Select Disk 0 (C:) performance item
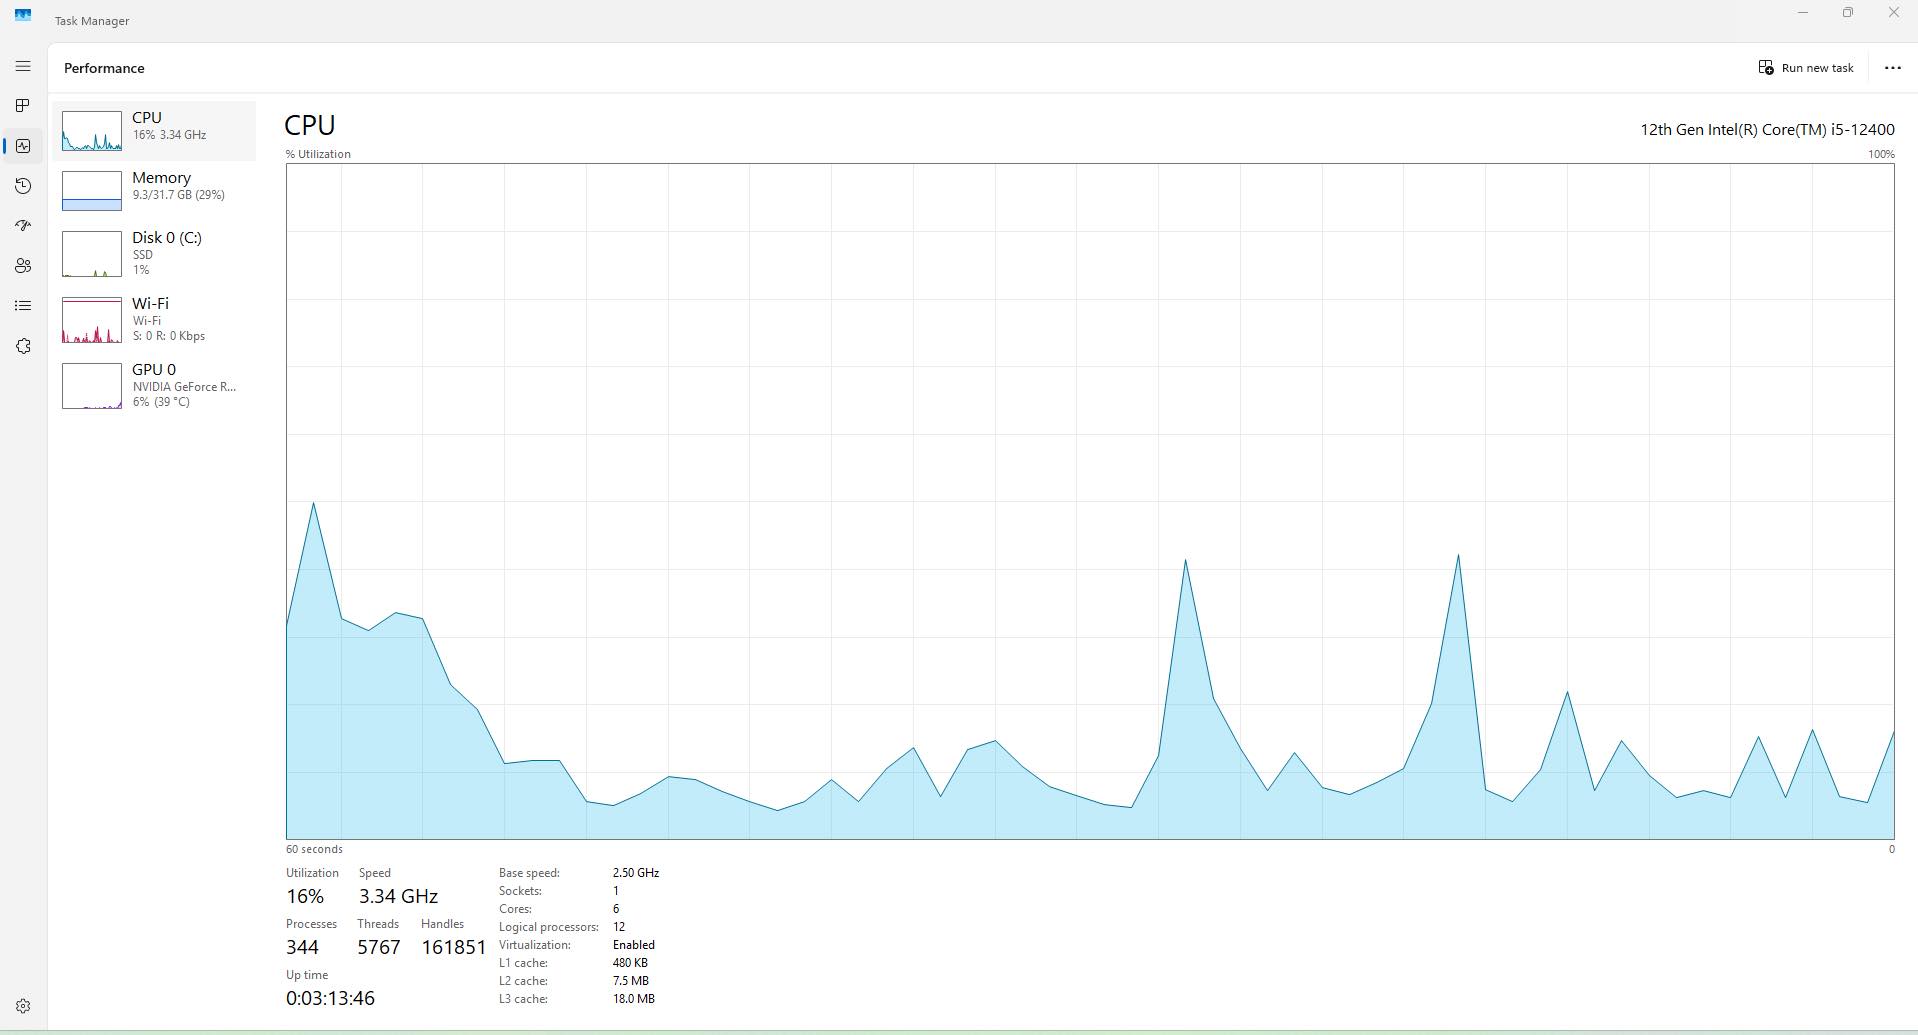 (x=154, y=254)
